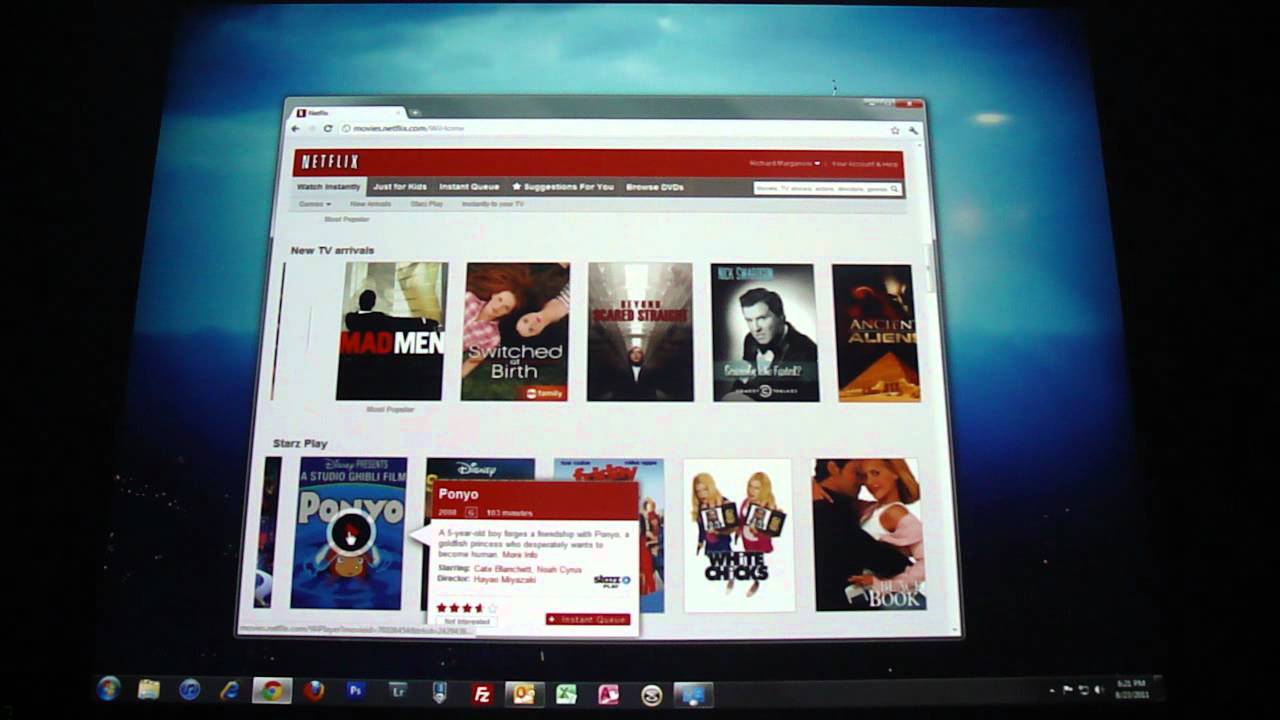Open Access from the taskbar
Screen dimensions: 1280x720
pos(608,695)
